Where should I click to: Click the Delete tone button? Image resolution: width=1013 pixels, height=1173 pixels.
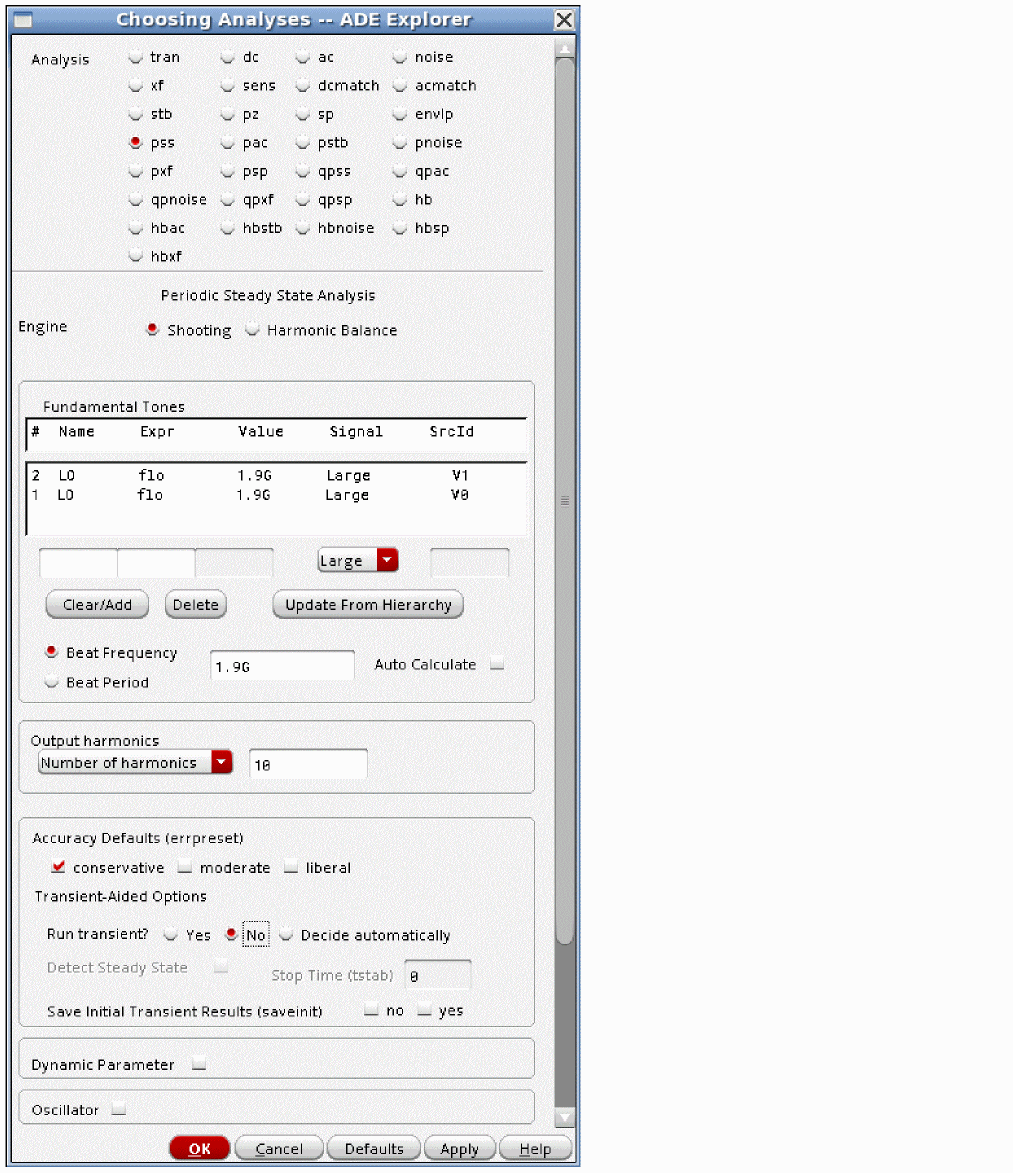click(195, 604)
